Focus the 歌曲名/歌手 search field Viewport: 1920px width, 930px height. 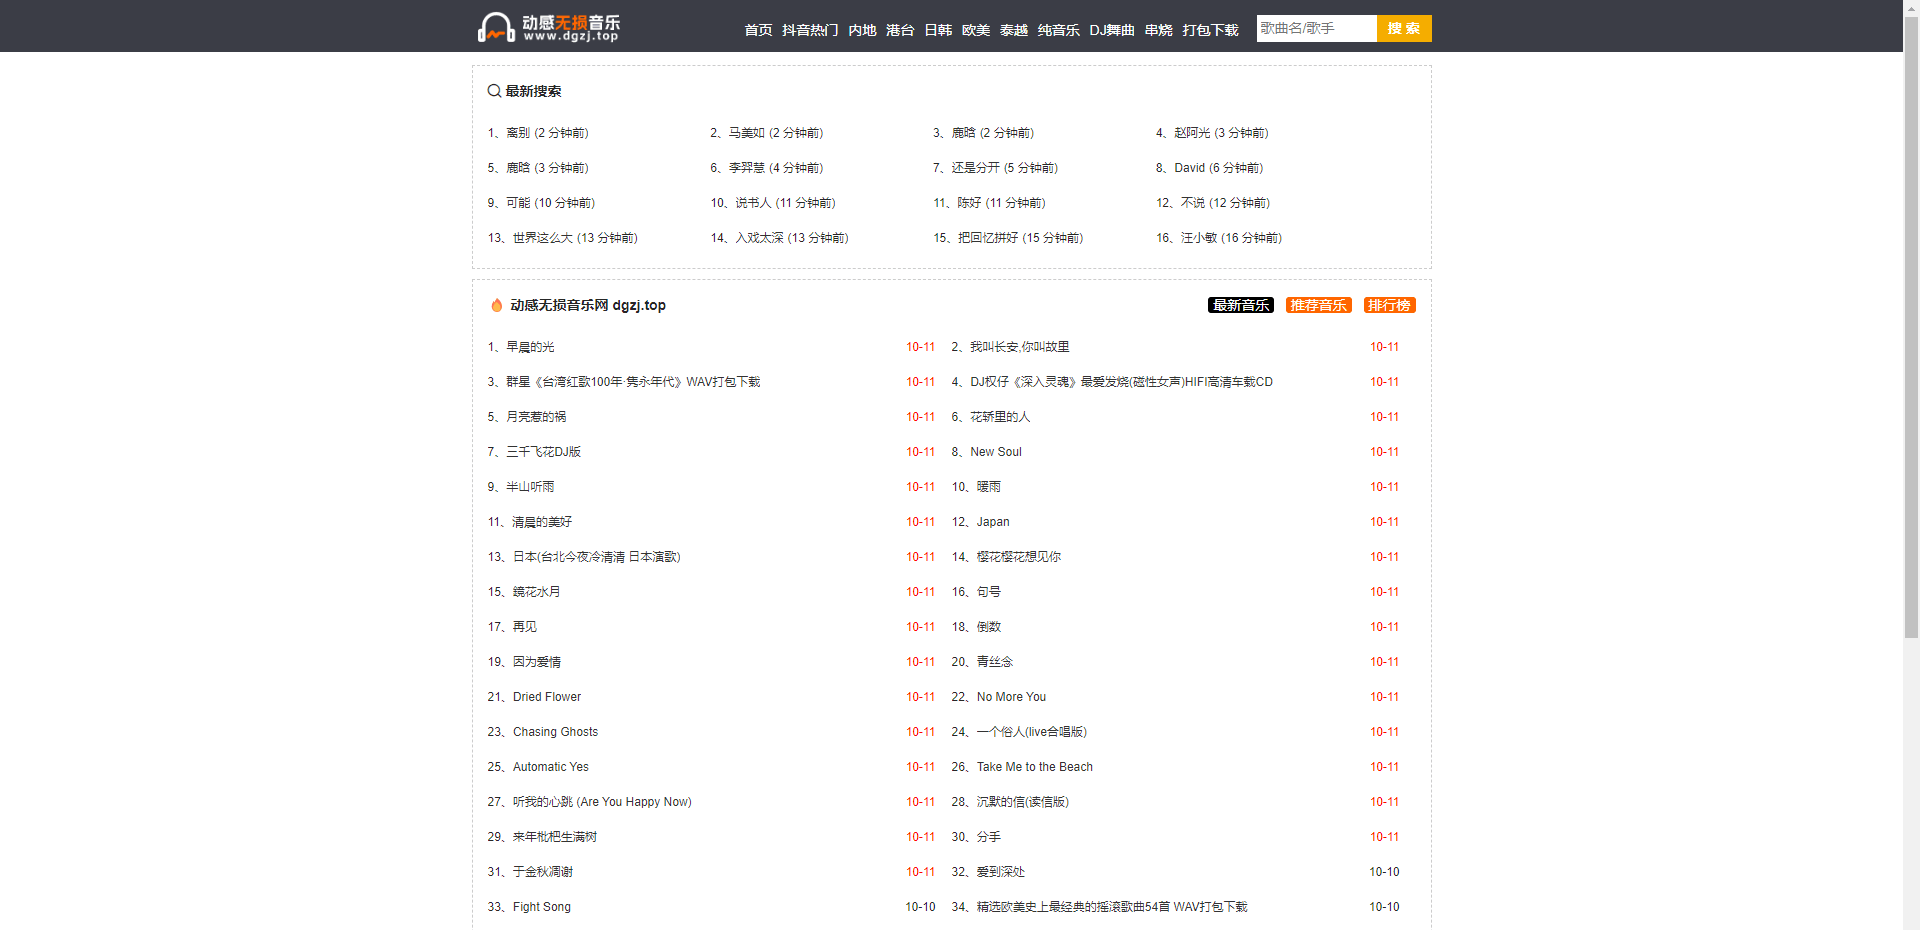click(x=1316, y=28)
